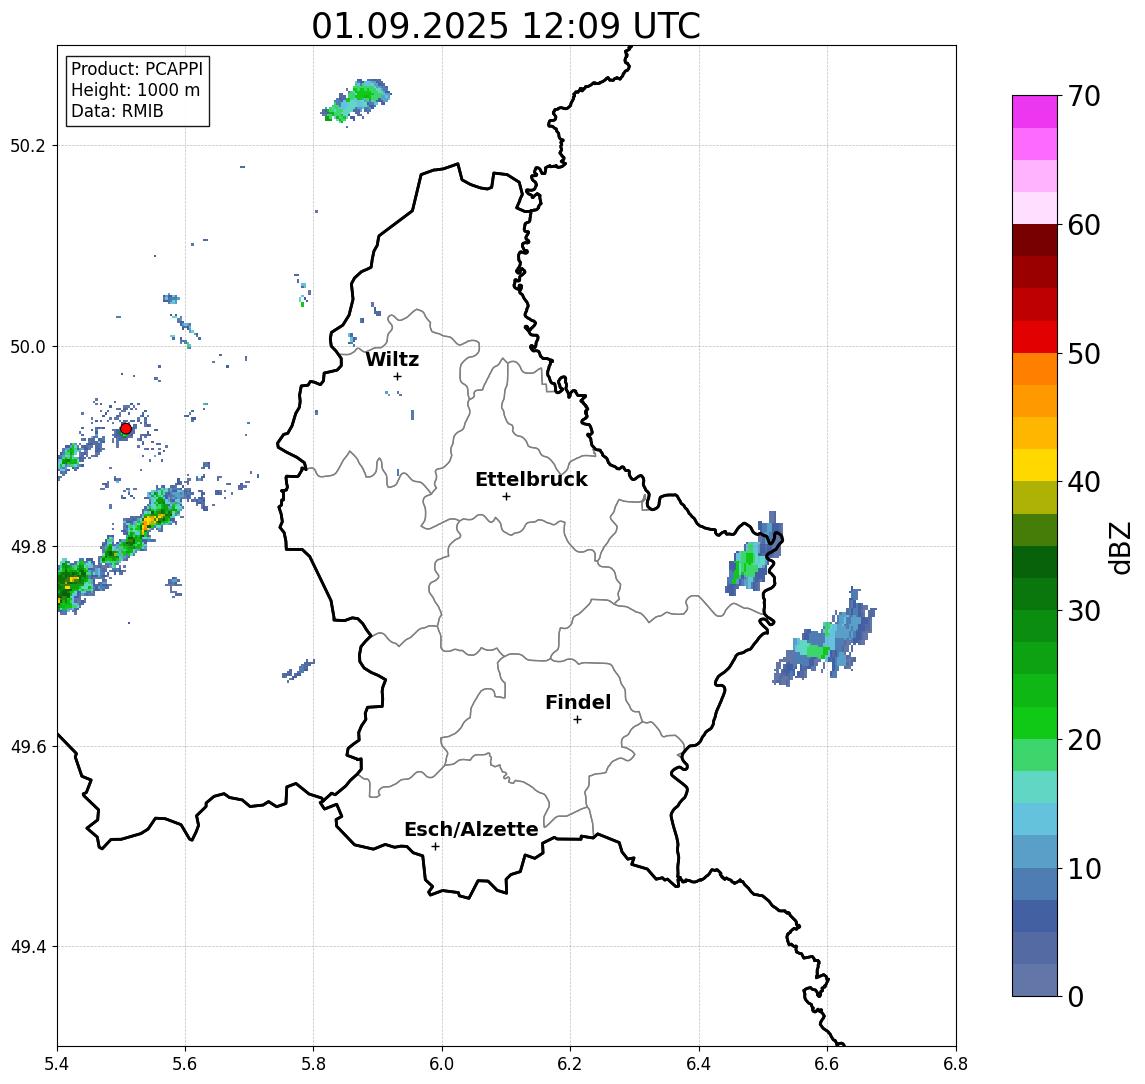Select the bright red colorbar segment above 50
This screenshot has height=1084, width=1145.
click(x=1035, y=337)
